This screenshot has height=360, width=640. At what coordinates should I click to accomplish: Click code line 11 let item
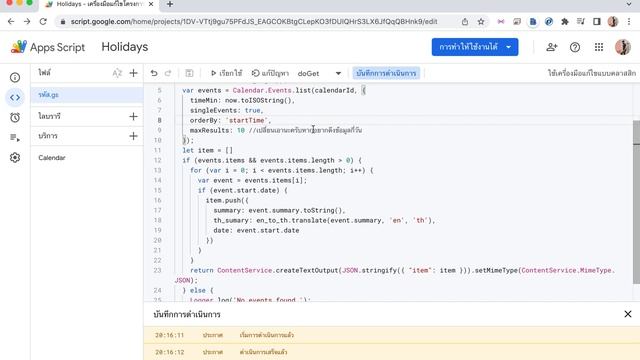(x=207, y=150)
